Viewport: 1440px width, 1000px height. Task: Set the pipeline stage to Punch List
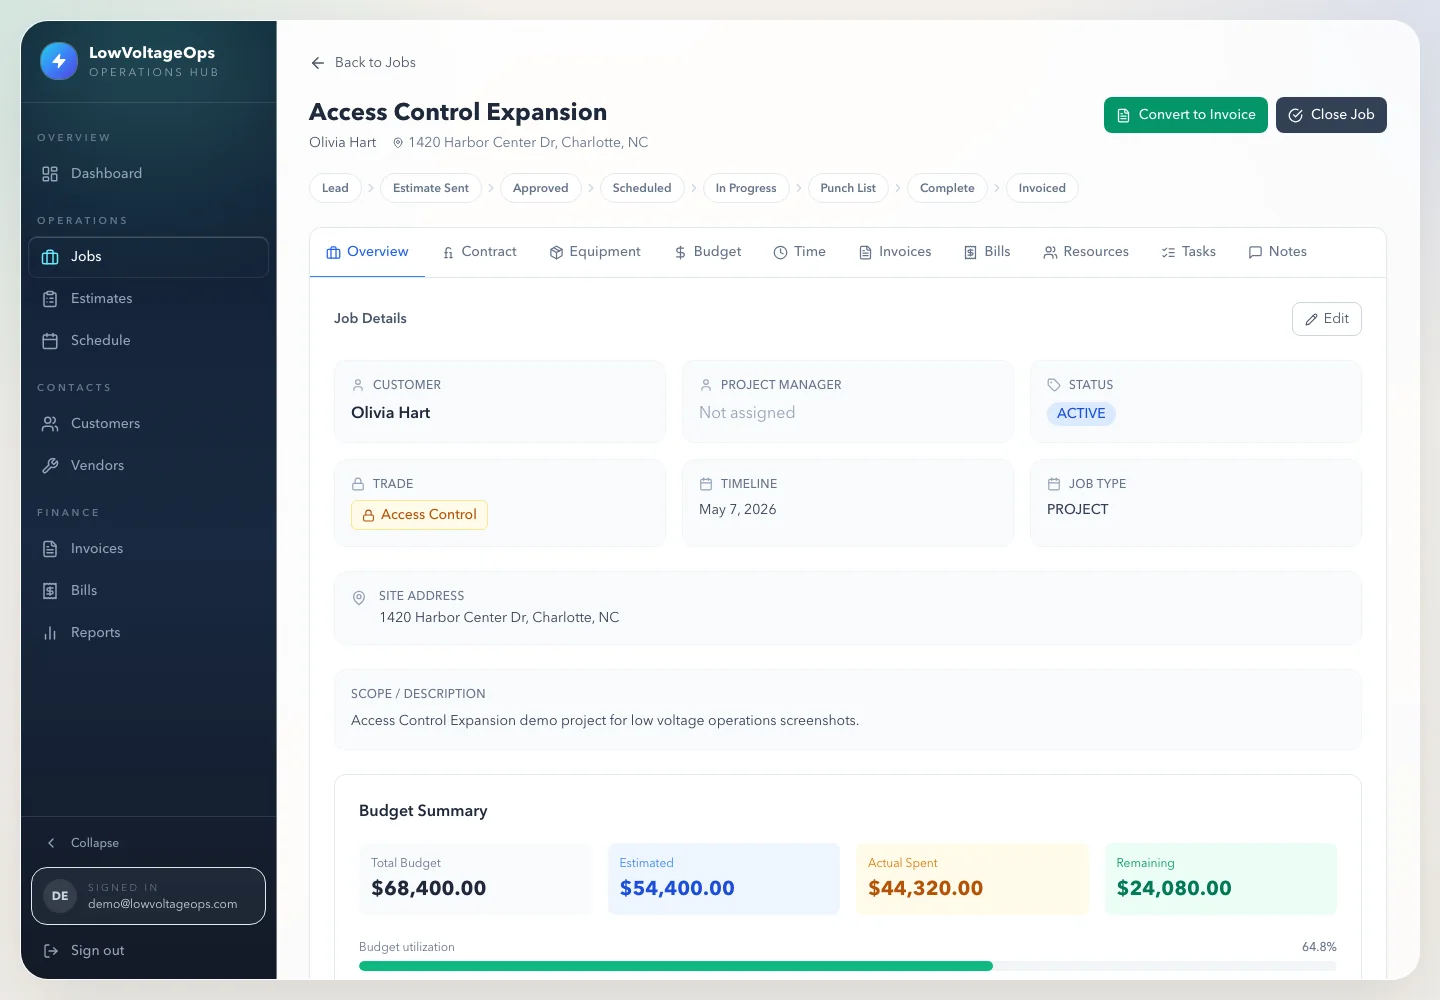pos(848,188)
